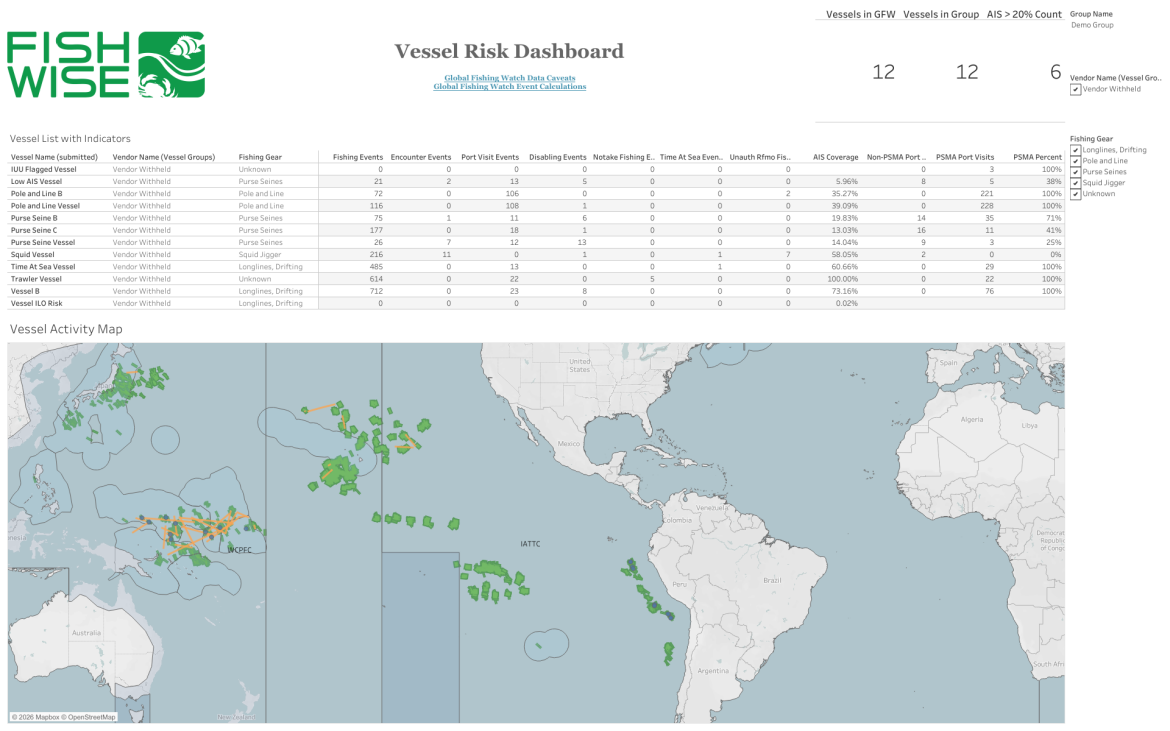Click the Trawler Vessel row name

click(x=39, y=279)
